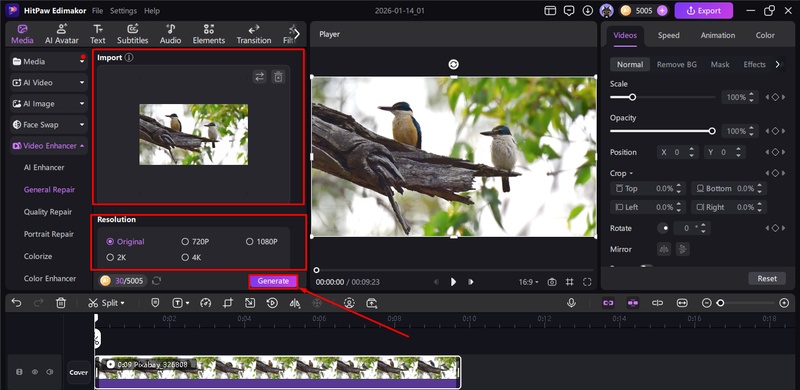This screenshot has width=800, height=390.
Task: Open the speed gauge tool in timeline toolbar
Action: pos(206,303)
